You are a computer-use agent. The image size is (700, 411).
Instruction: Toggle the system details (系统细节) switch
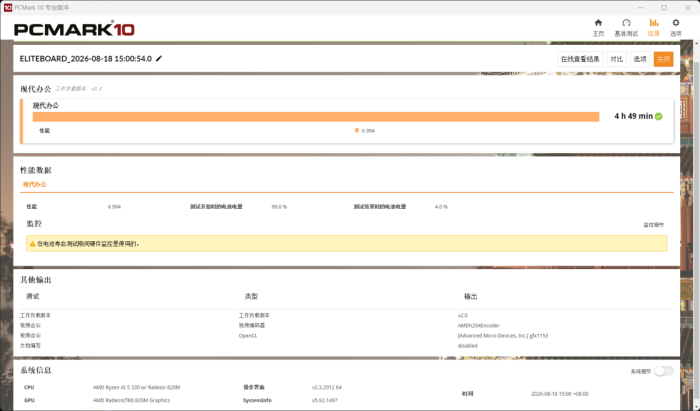point(663,371)
